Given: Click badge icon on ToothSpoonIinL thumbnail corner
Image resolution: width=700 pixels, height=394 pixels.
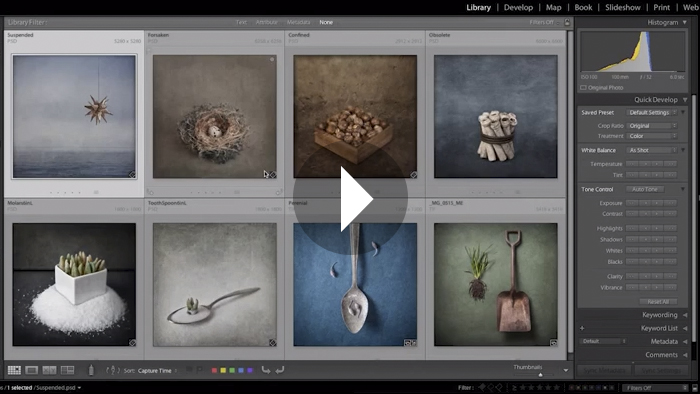Looking at the screenshot, I should (x=273, y=343).
